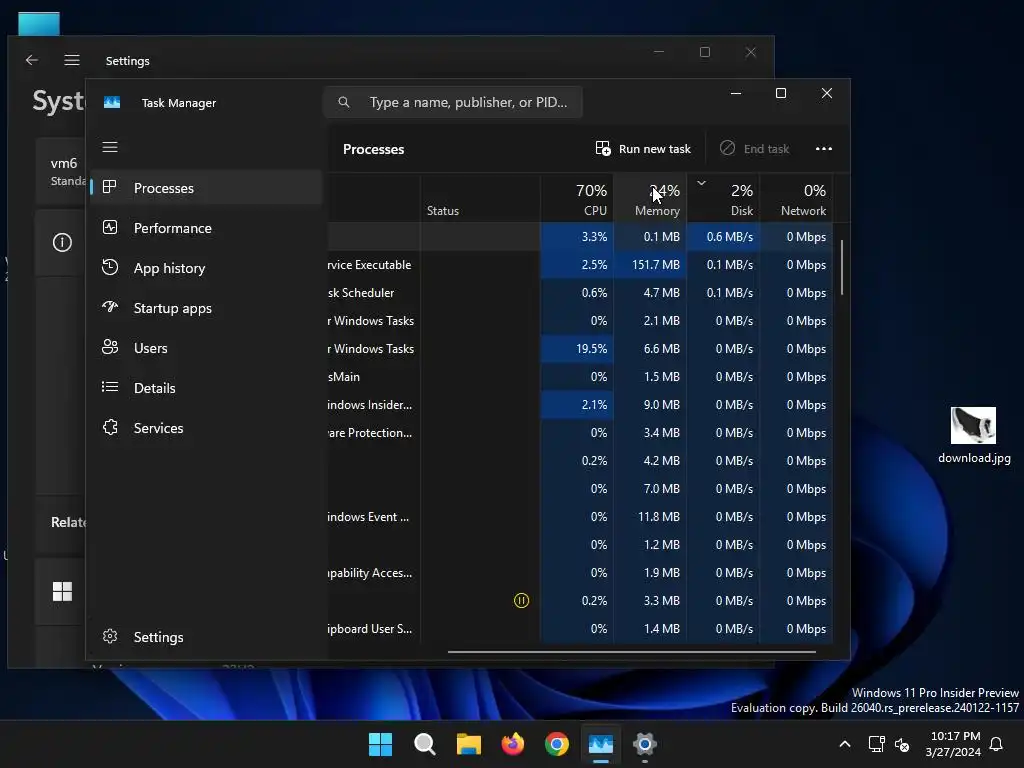Screen dimensions: 1024x768
Task: Go to Startup apps page
Action: pyautogui.click(x=206, y=308)
